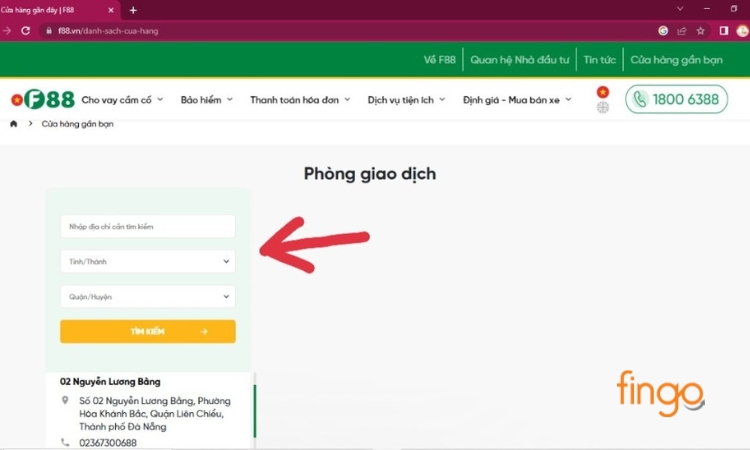
Task: Open Cửa hàng gần bạn top link
Action: [676, 60]
